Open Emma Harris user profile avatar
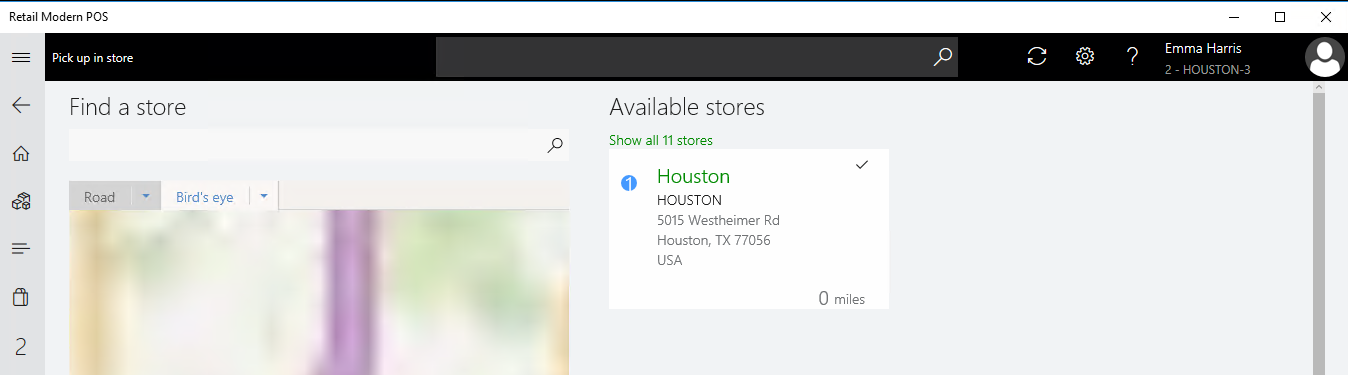1348x375 pixels. pos(1325,57)
